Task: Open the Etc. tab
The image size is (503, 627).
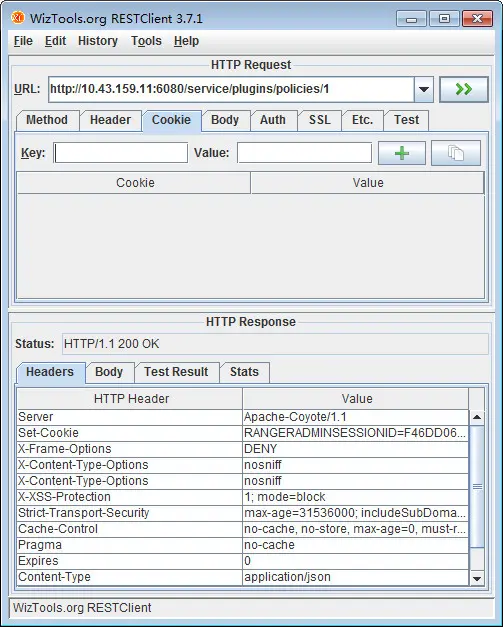Action: click(x=363, y=120)
